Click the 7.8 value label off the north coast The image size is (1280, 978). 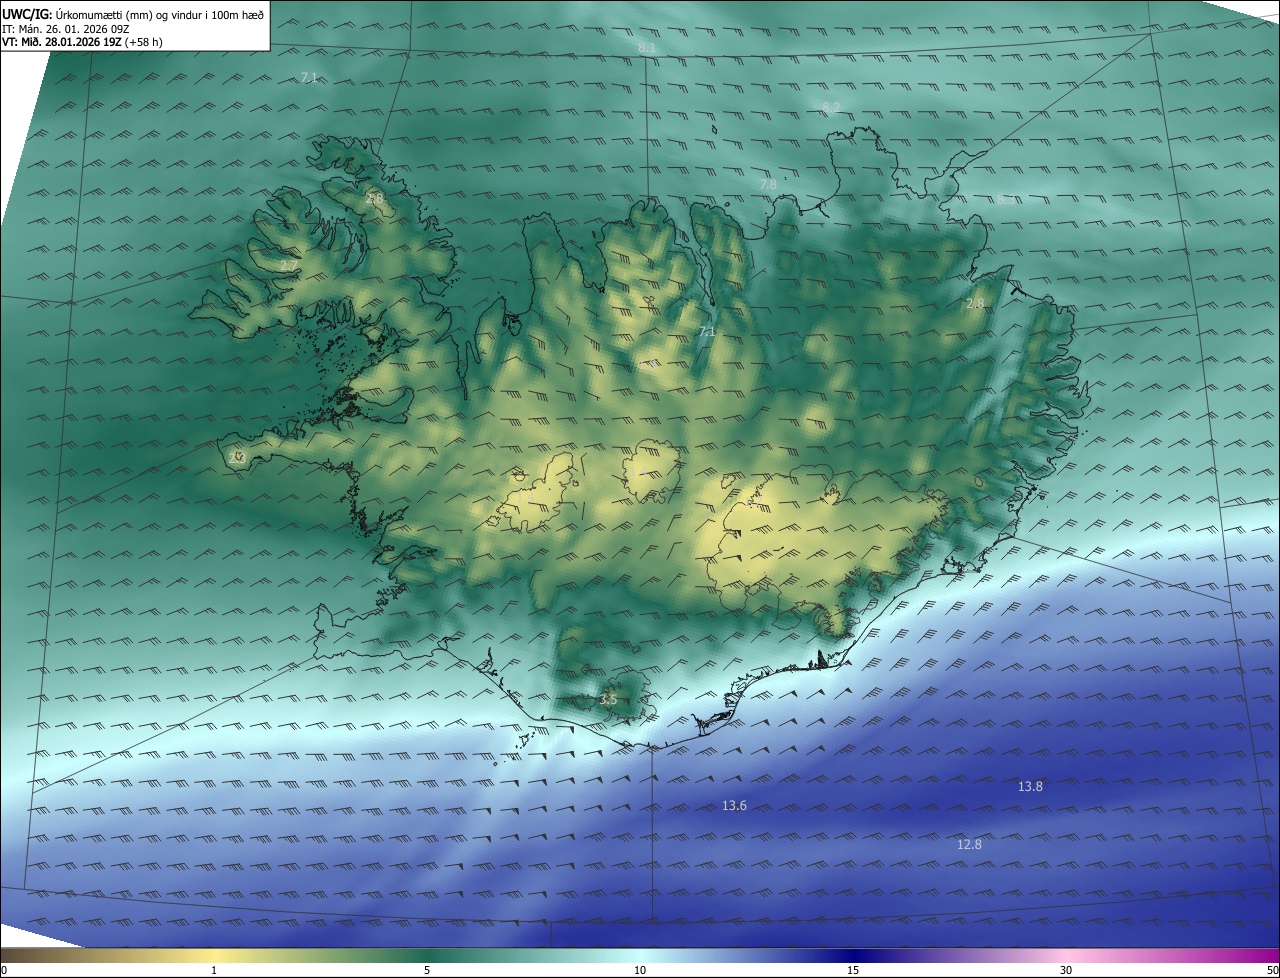pyautogui.click(x=768, y=185)
